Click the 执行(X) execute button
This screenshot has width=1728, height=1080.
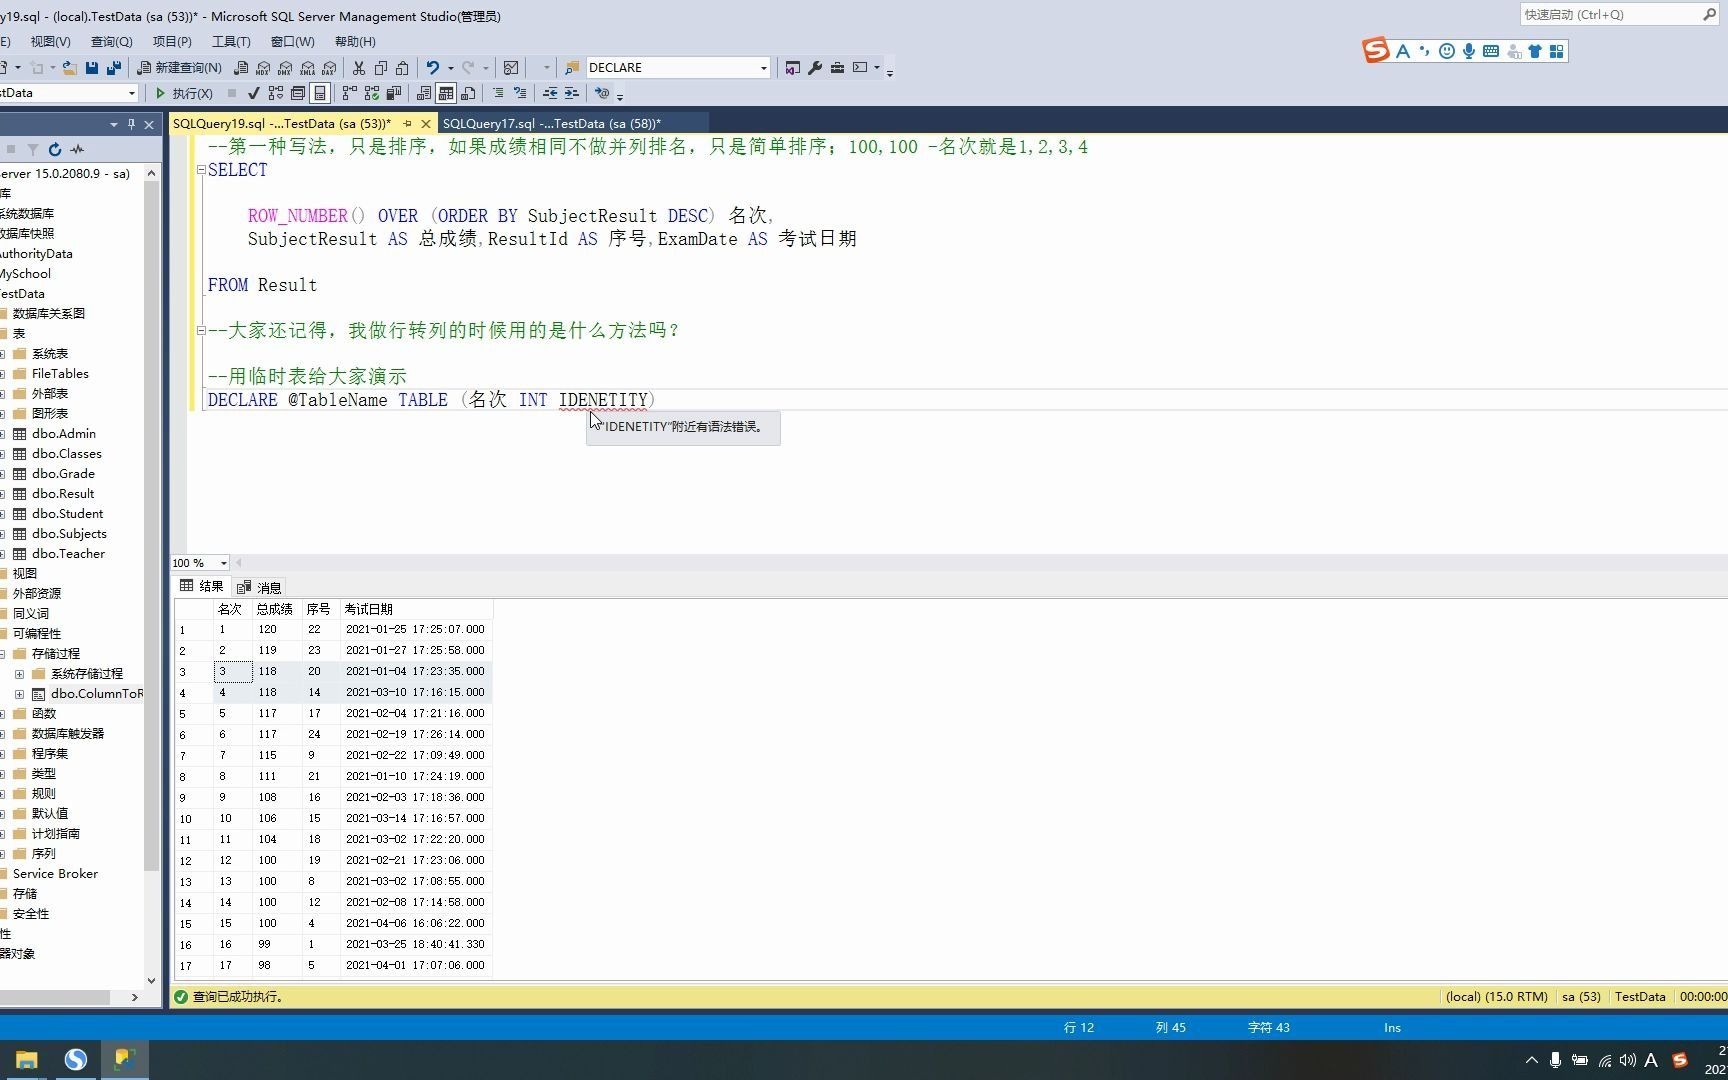click(x=184, y=93)
